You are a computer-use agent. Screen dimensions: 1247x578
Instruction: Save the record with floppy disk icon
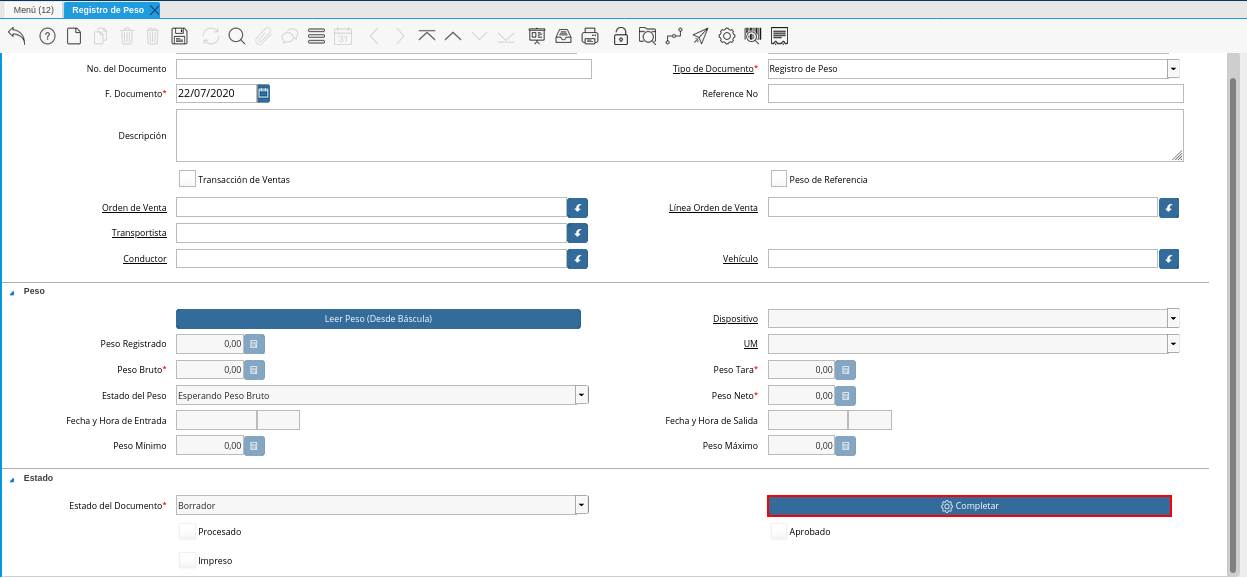click(x=180, y=37)
